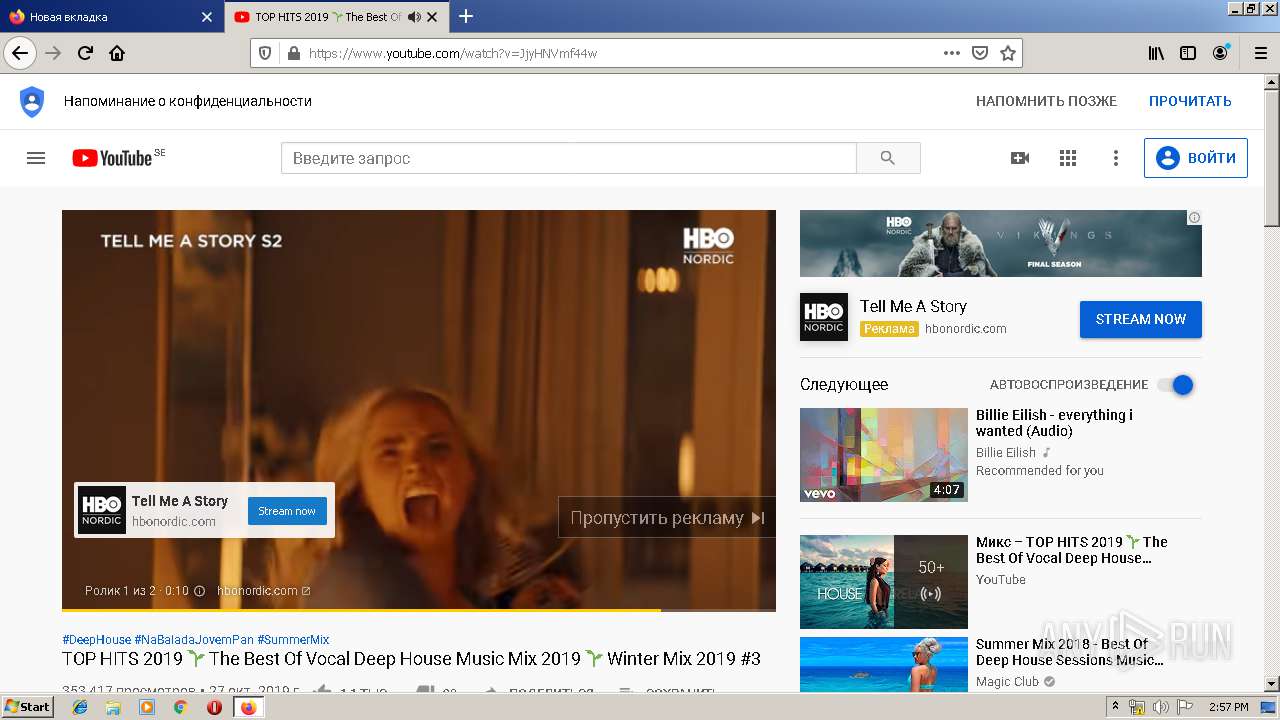Screen dimensions: 1280x720
Task: Open tracking protection shield in address bar
Action: tap(265, 53)
